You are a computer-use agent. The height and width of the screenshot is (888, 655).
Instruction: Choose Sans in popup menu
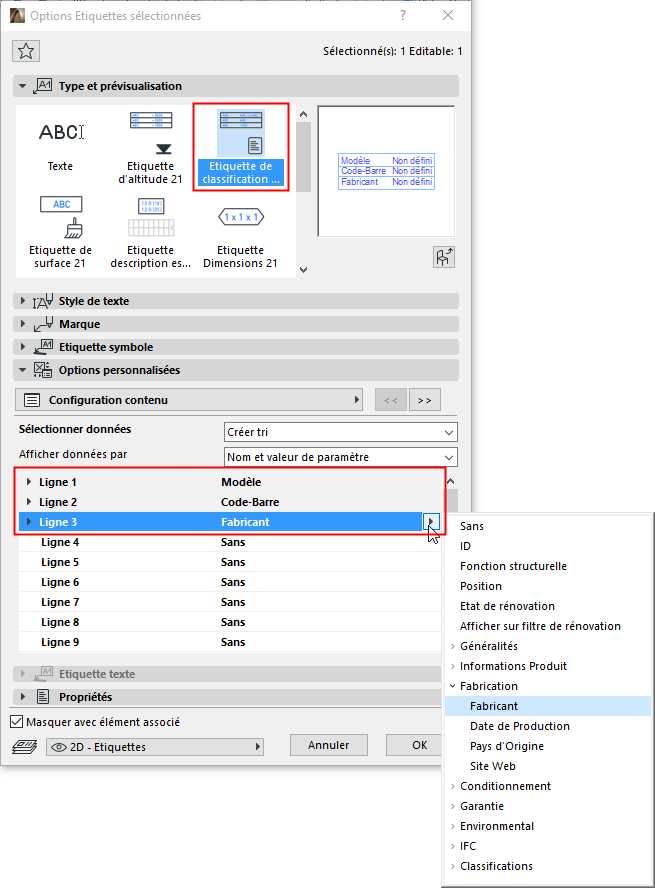472,526
